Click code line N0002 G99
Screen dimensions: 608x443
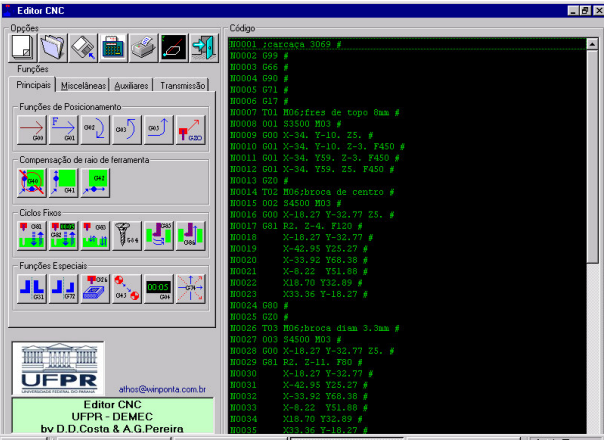(408, 55)
